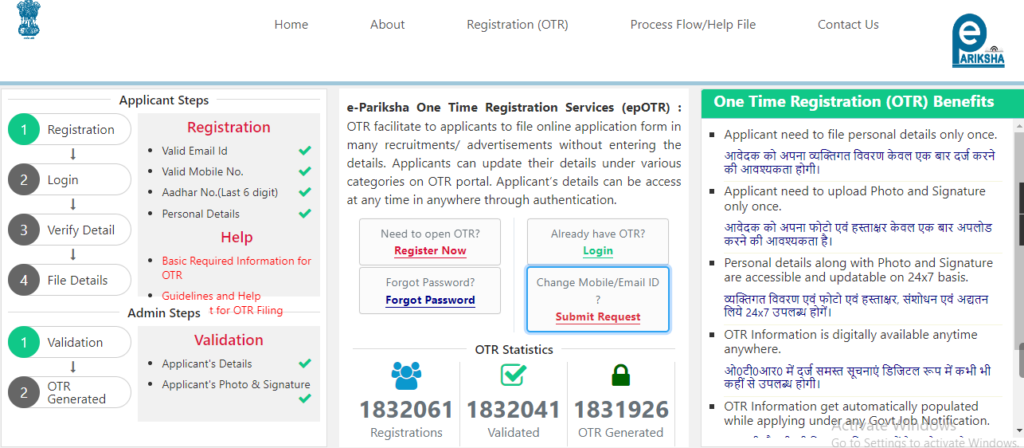Viewport: 1024px width, 448px height.
Task: Click the grey circle numbered 4 for File Details
Action: pos(24,280)
